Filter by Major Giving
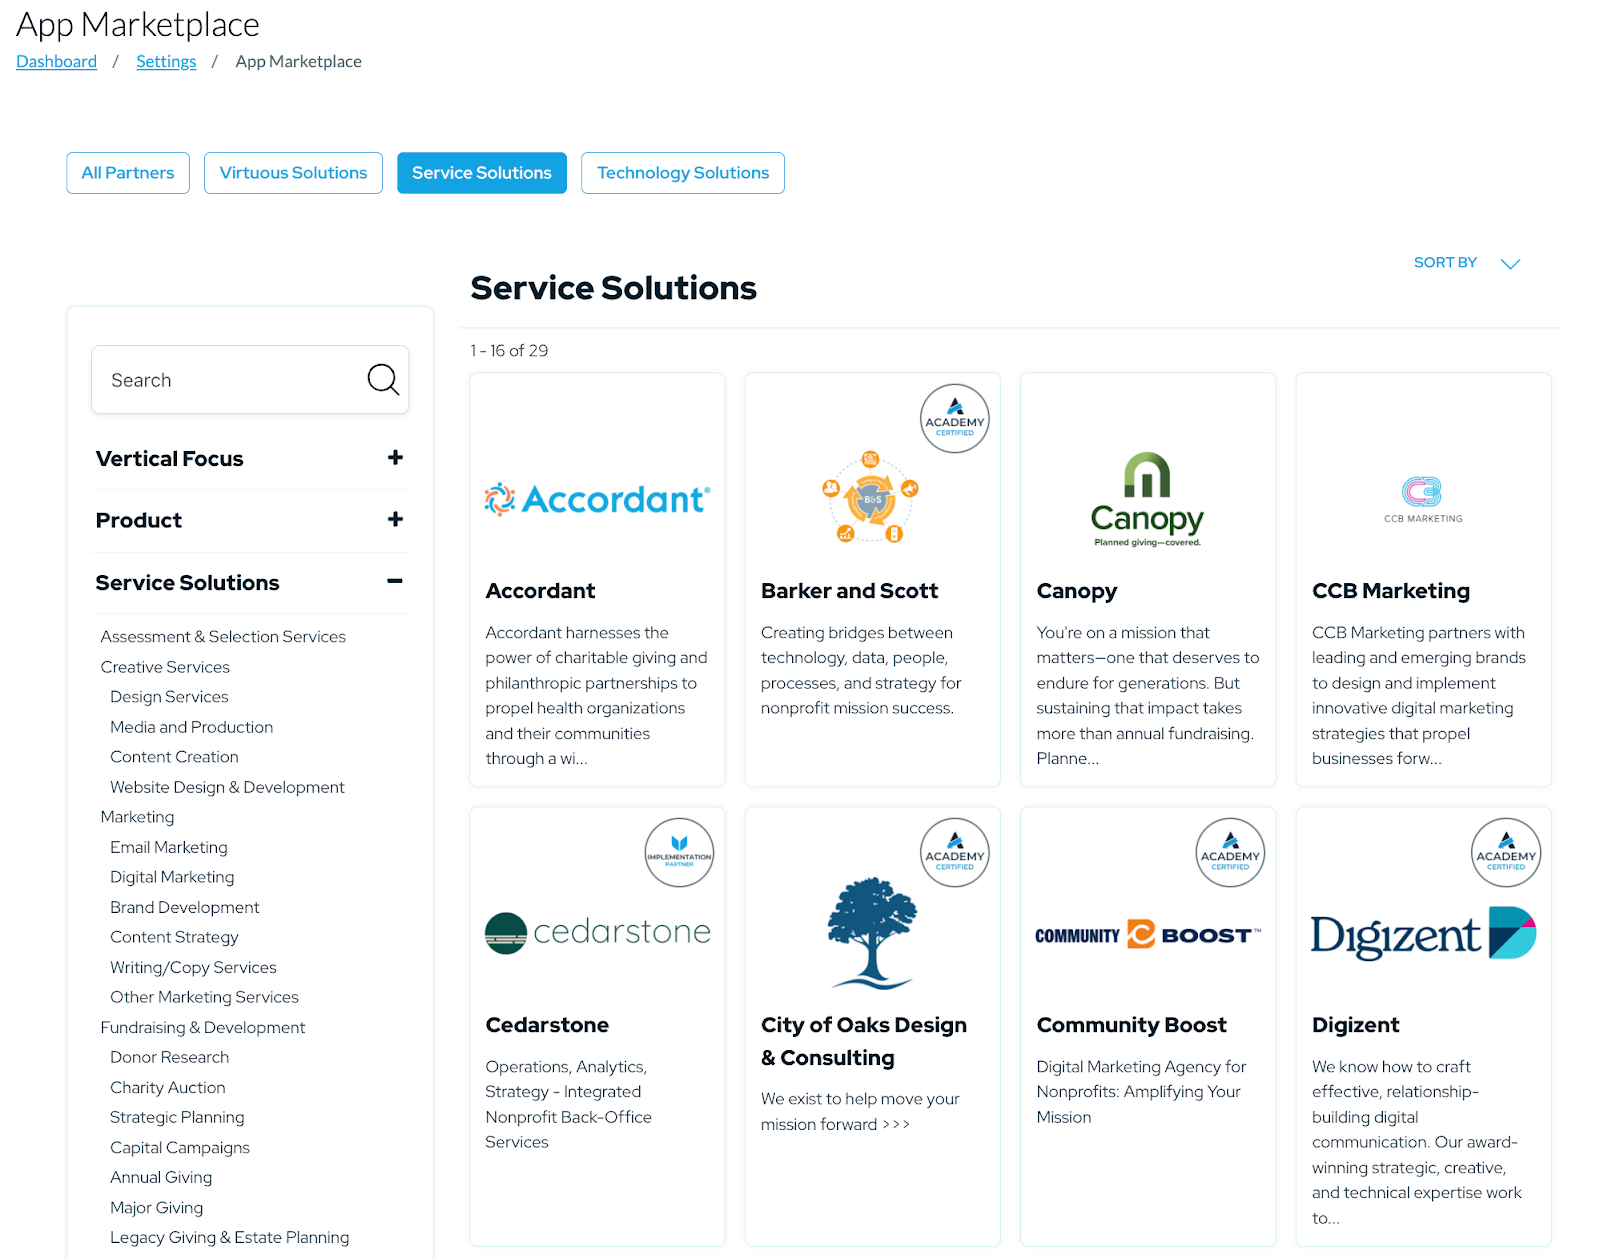1600x1259 pixels. click(x=156, y=1207)
